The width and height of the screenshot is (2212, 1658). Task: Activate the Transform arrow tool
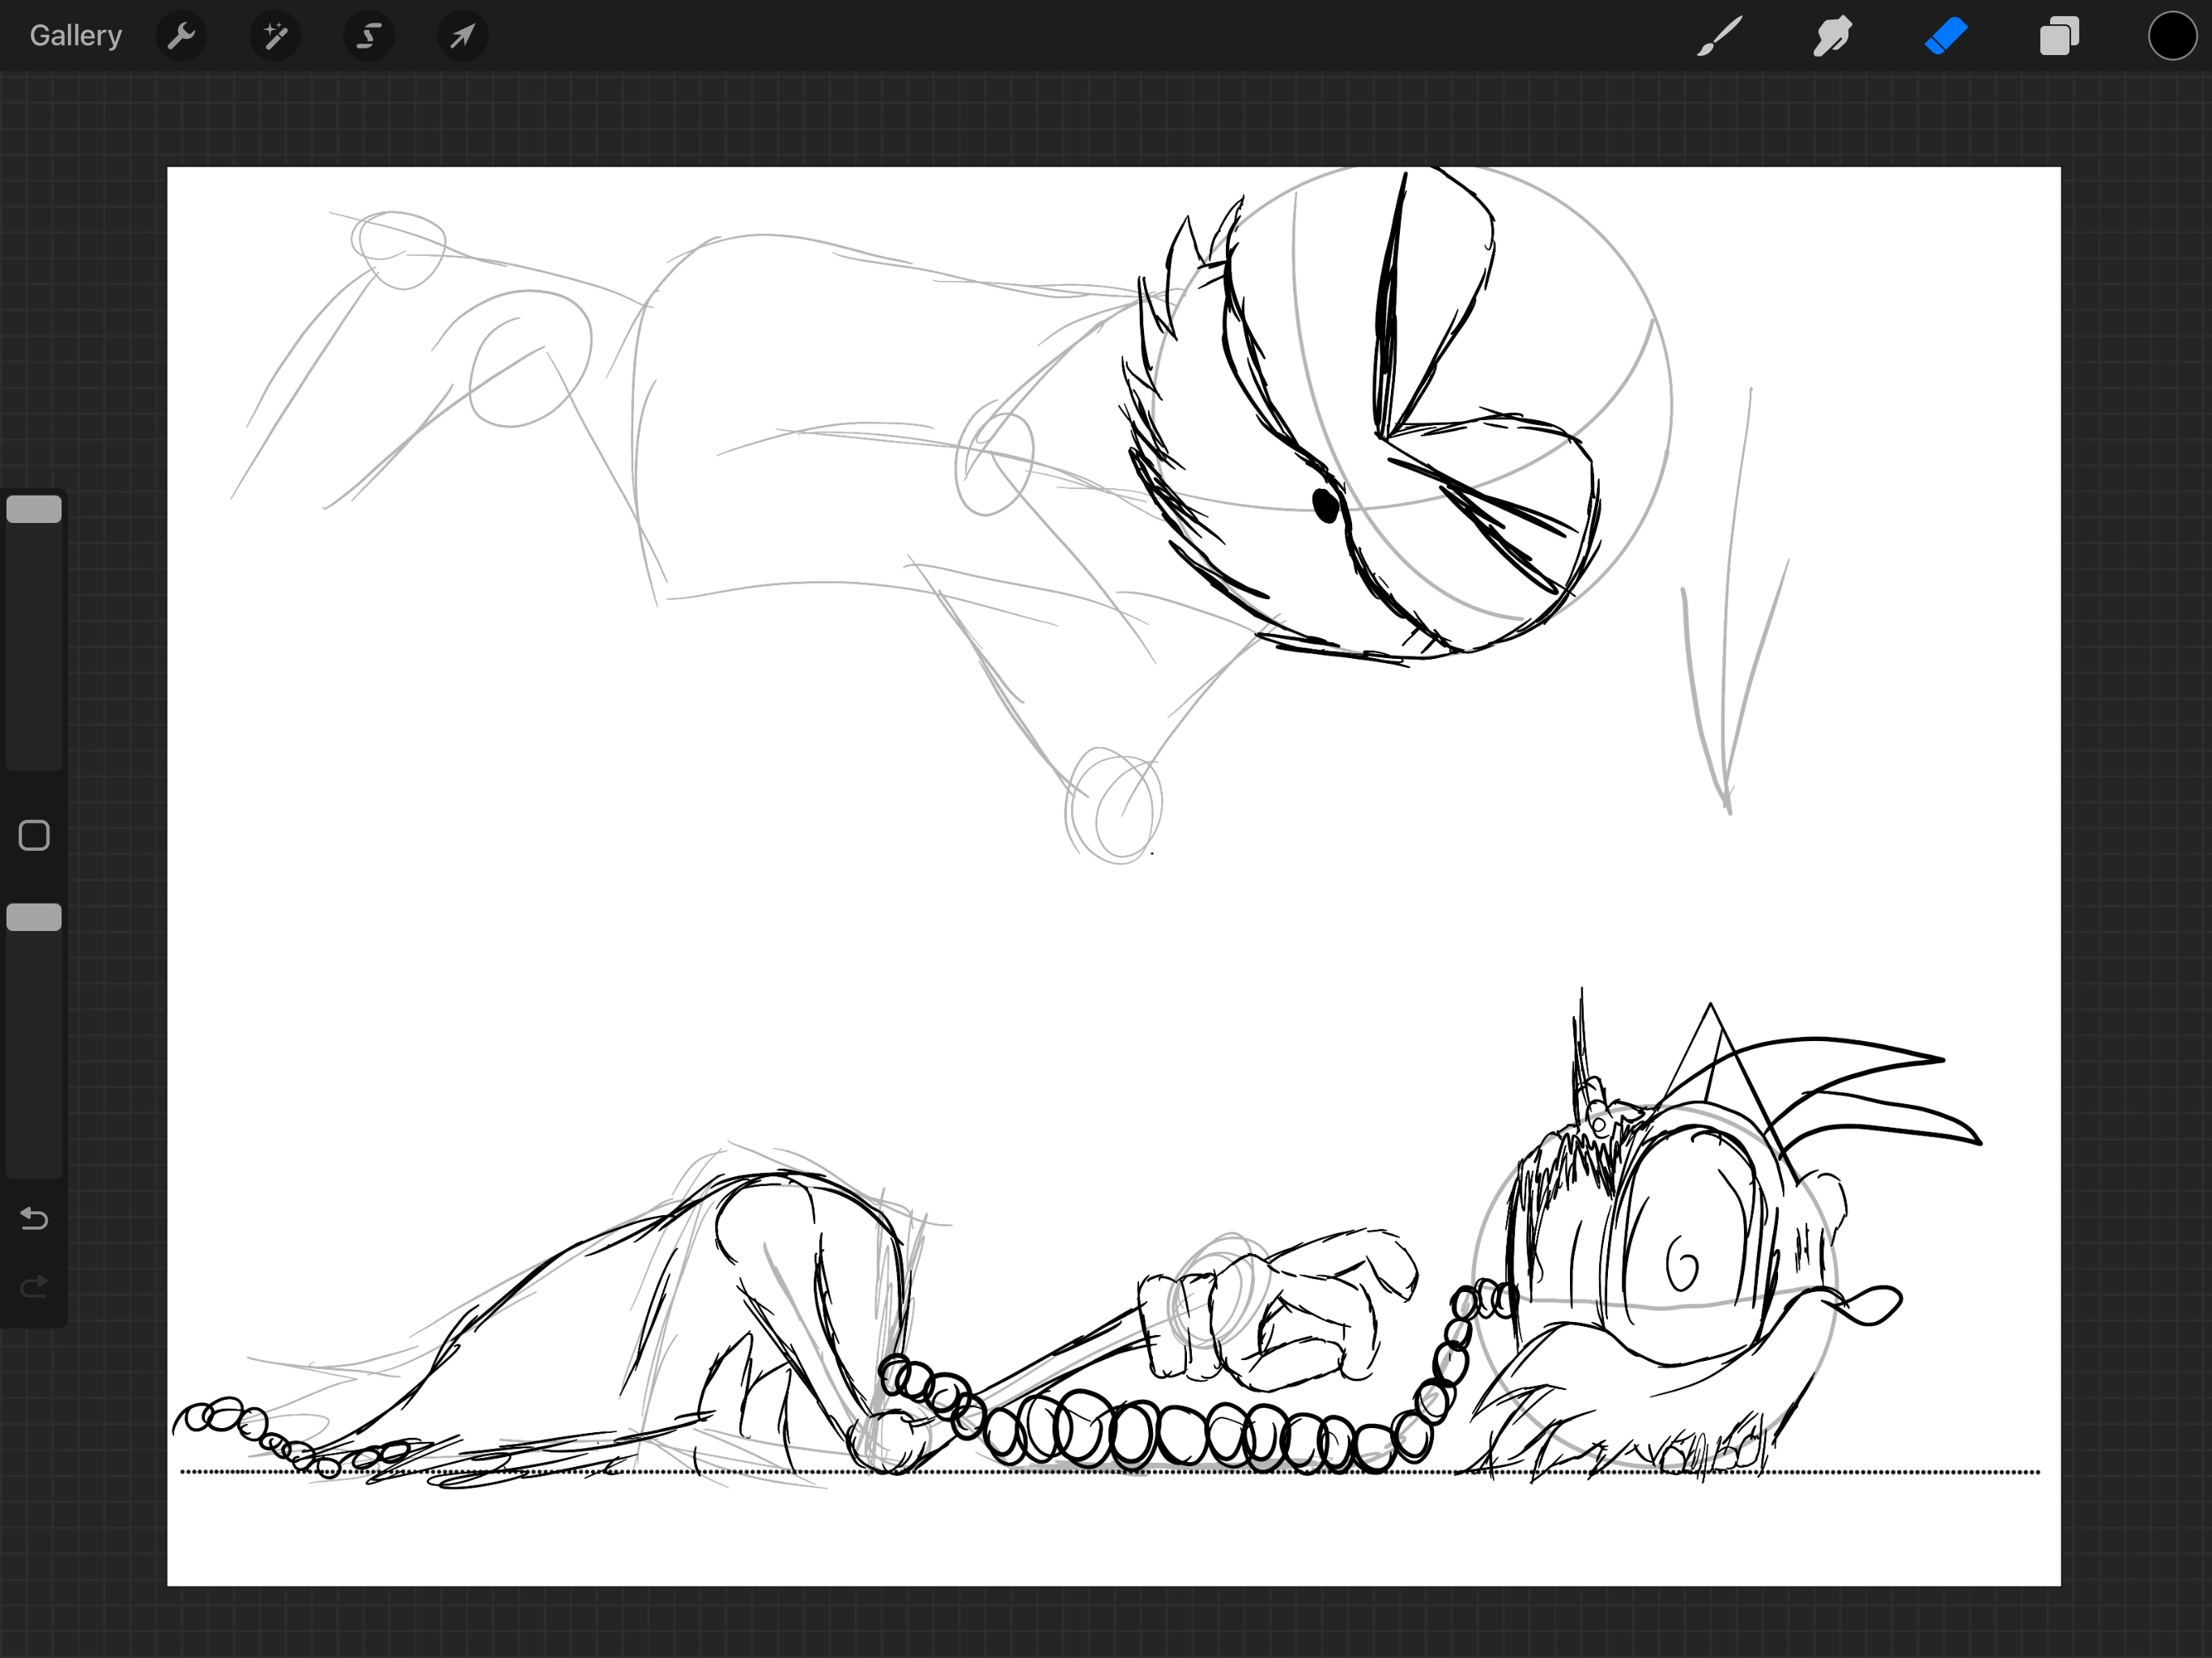(462, 37)
